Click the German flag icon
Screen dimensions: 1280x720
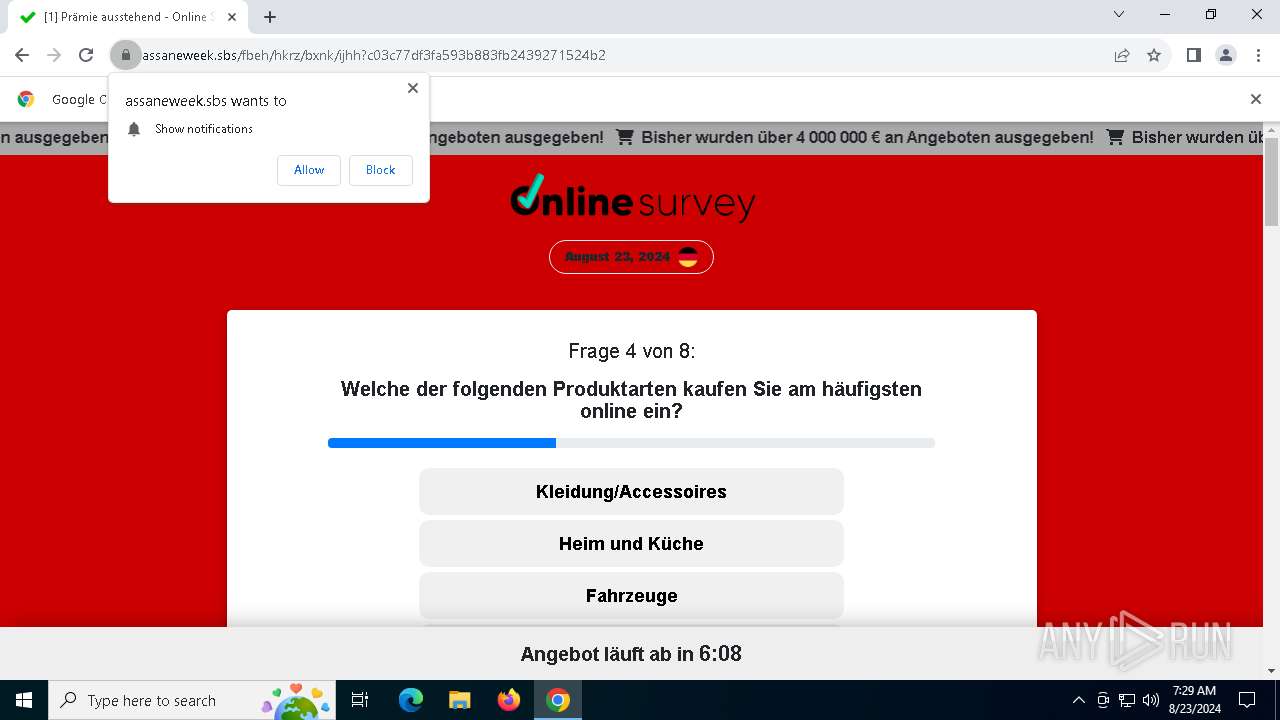(688, 257)
